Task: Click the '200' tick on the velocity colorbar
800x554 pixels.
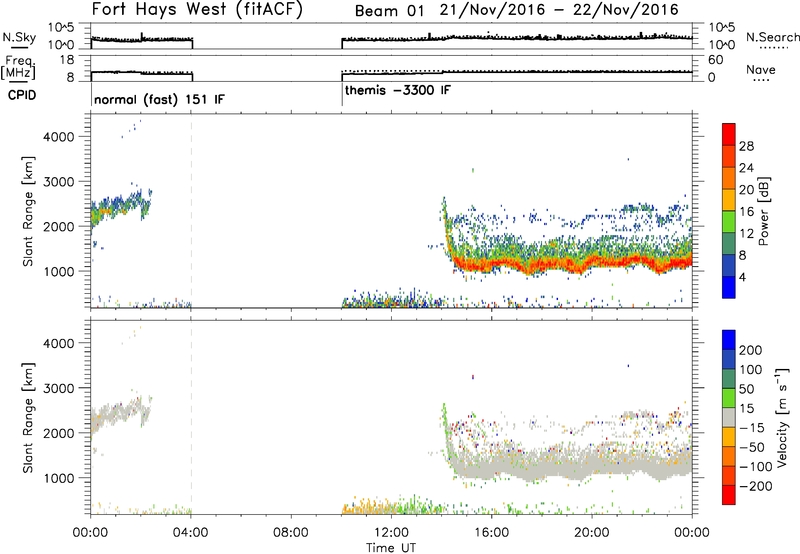Action: pyautogui.click(x=751, y=350)
